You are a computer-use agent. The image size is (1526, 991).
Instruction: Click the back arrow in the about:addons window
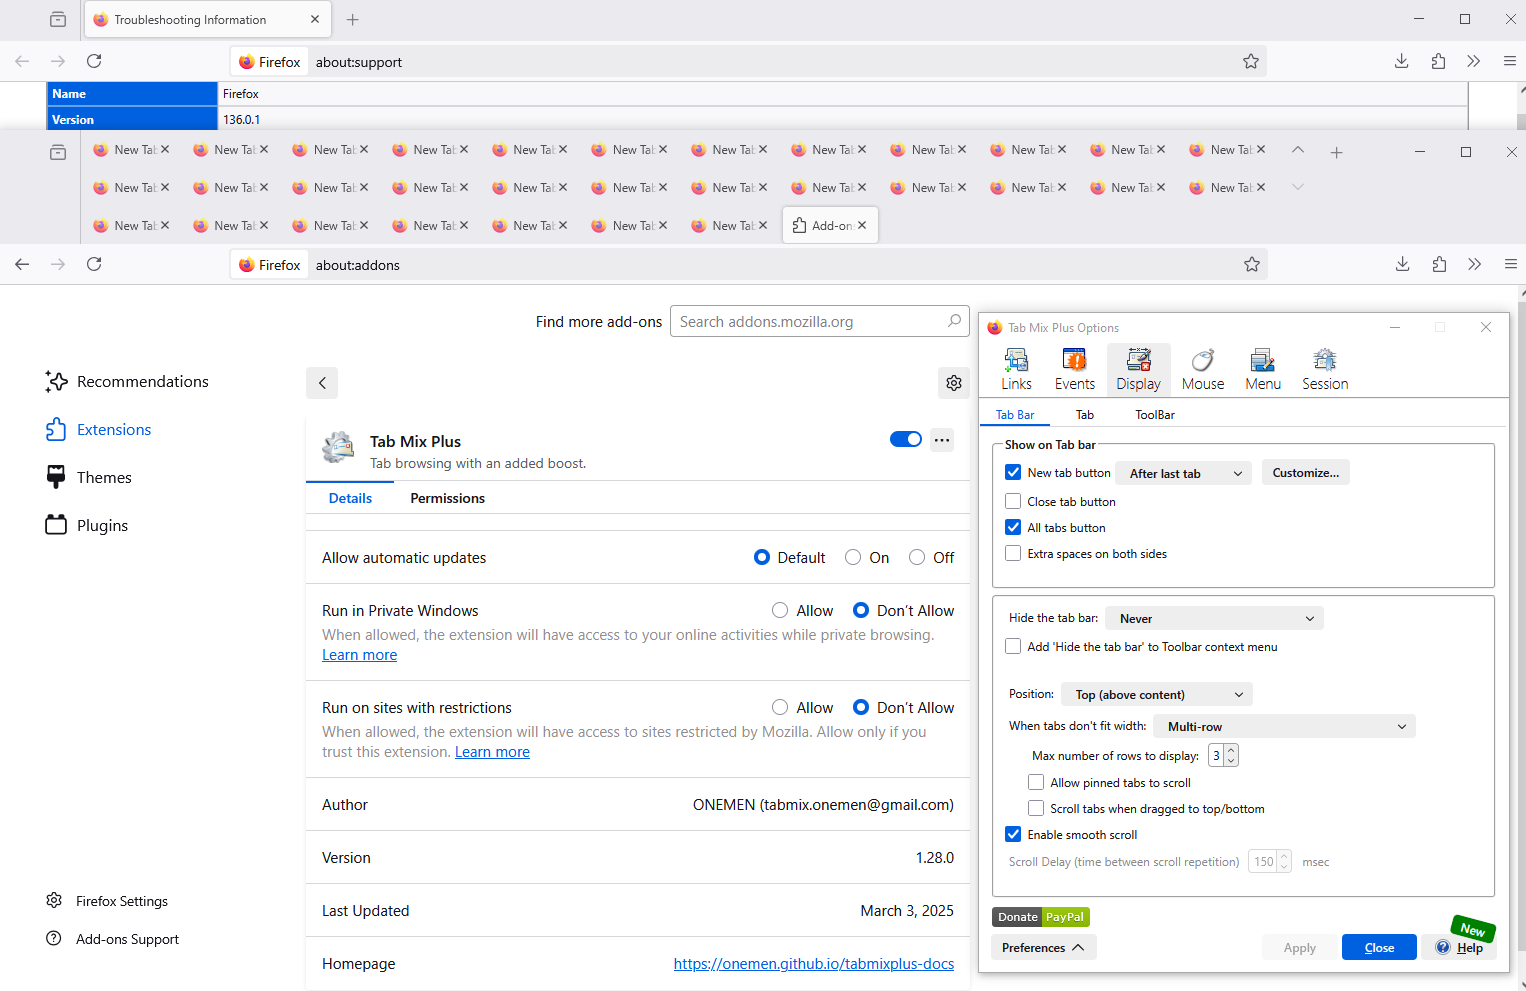click(22, 265)
